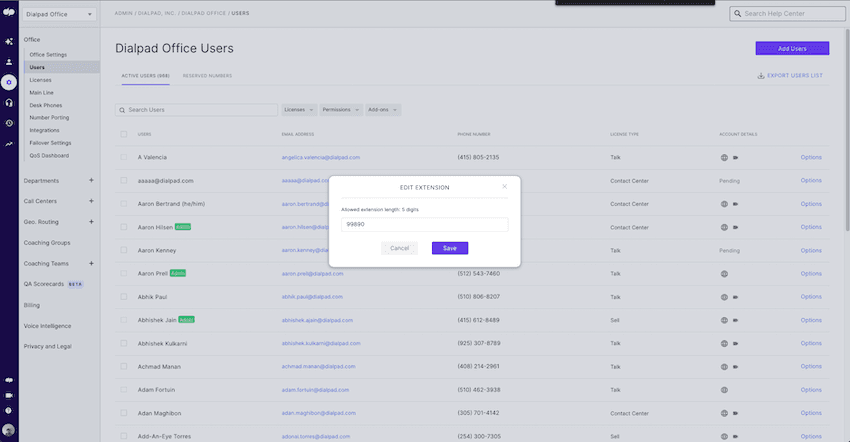Click Cancel in the Edit Extension dialog

pyautogui.click(x=399, y=248)
